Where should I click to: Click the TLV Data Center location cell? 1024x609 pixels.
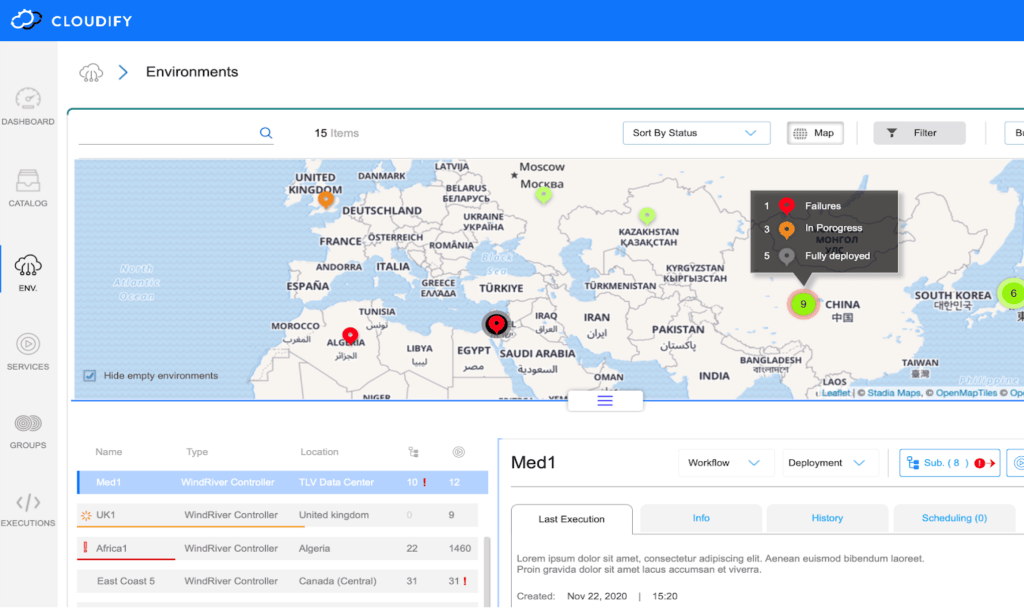click(x=336, y=482)
